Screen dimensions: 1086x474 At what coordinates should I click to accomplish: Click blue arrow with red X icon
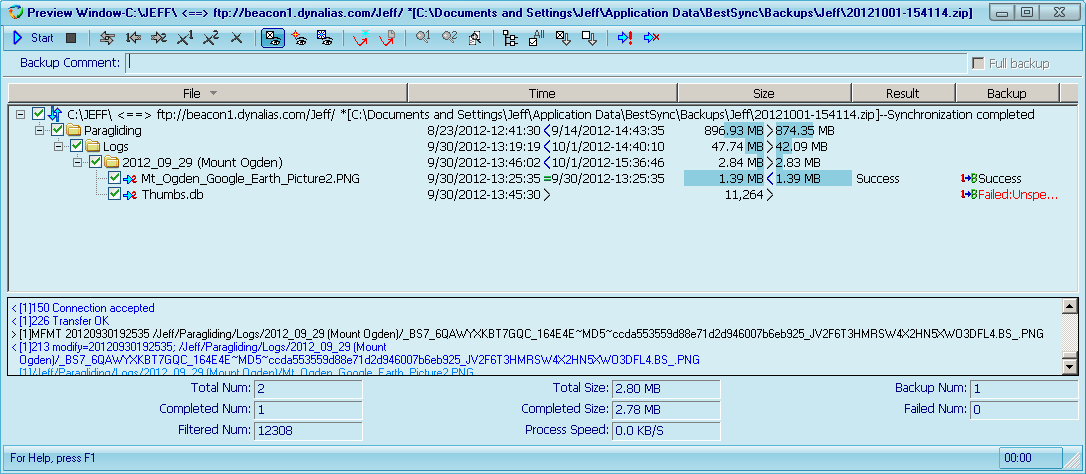click(x=650, y=38)
